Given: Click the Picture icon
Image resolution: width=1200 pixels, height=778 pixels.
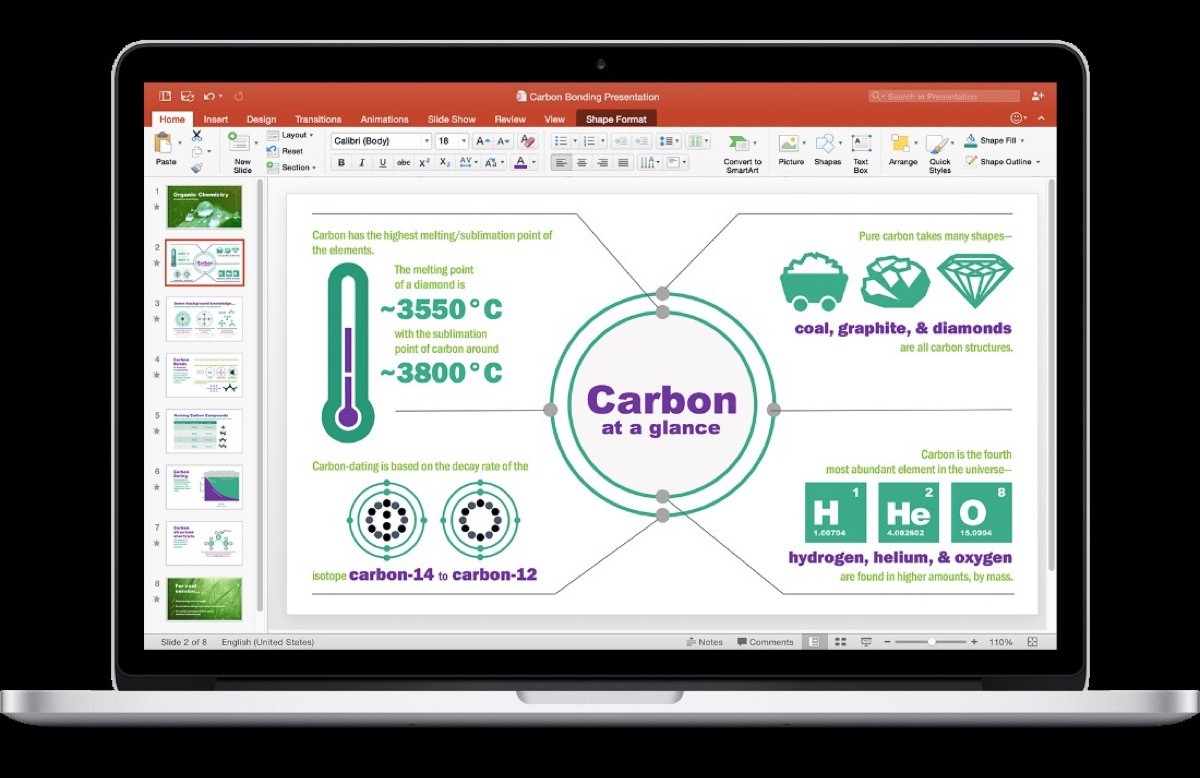Looking at the screenshot, I should pyautogui.click(x=788, y=143).
